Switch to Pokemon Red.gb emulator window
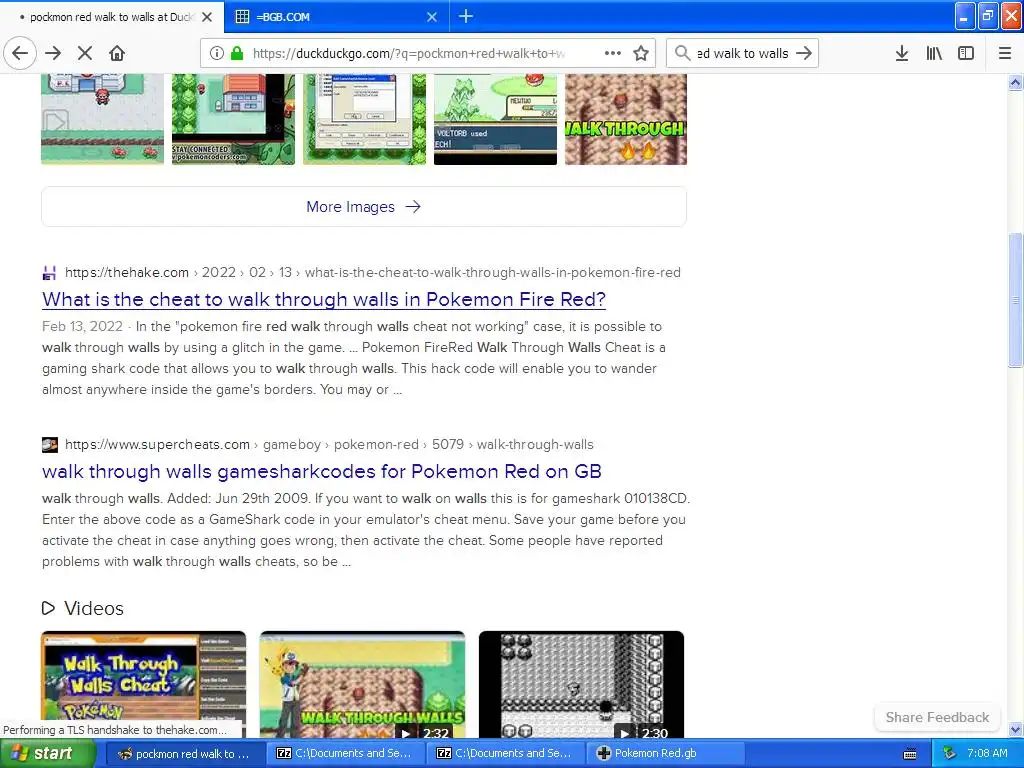Image resolution: width=1024 pixels, height=768 pixels. pyautogui.click(x=665, y=753)
